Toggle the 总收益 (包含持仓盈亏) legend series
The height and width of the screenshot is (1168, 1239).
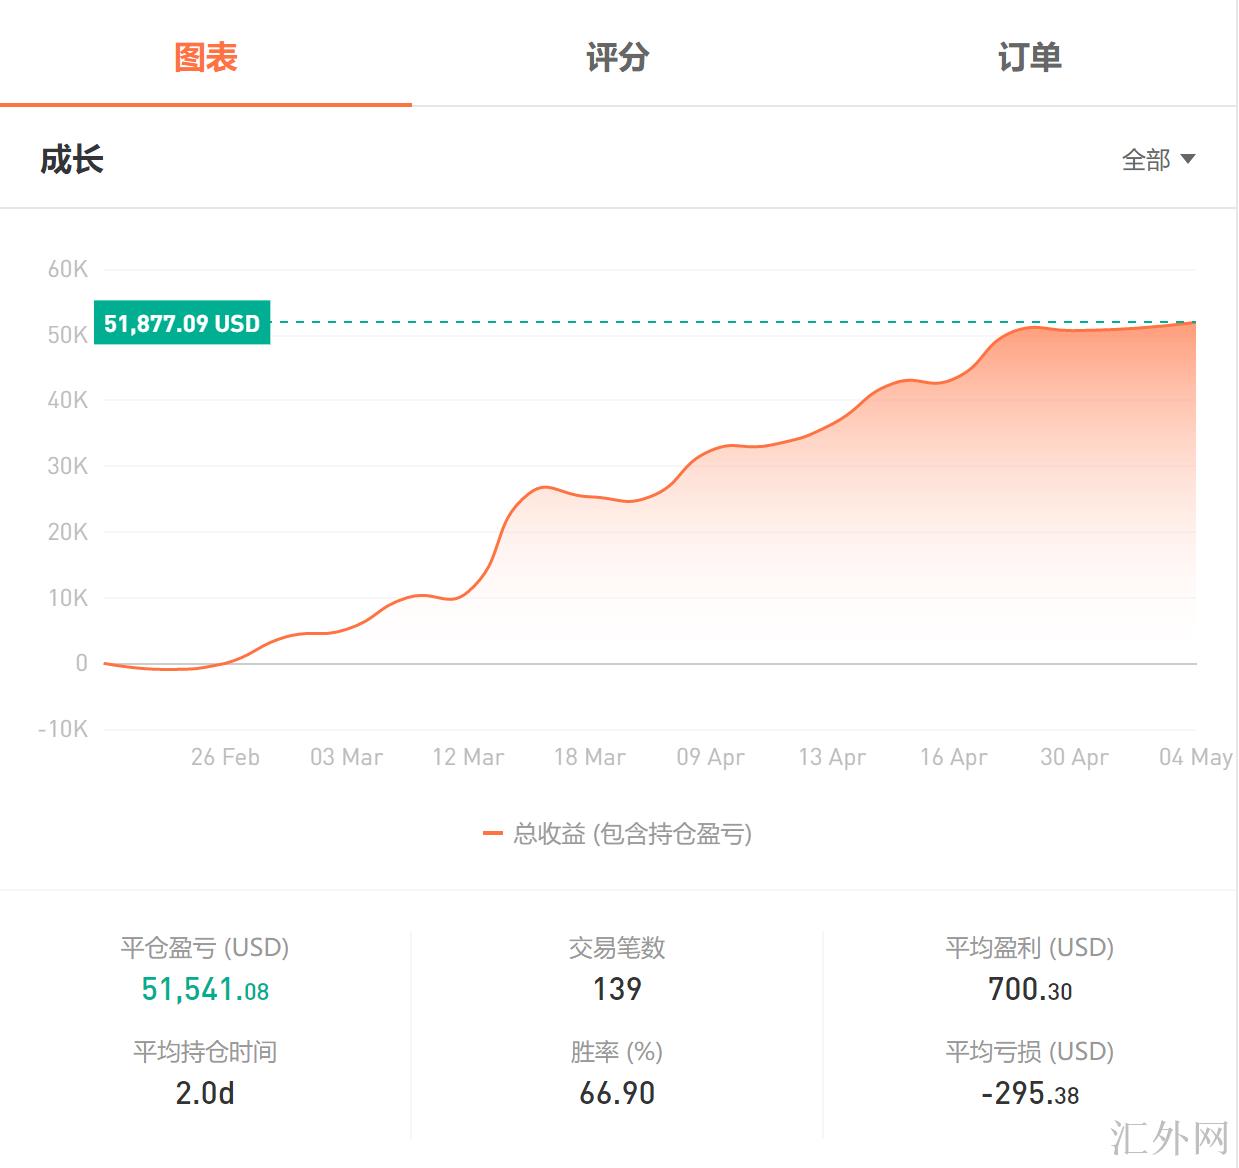point(632,834)
